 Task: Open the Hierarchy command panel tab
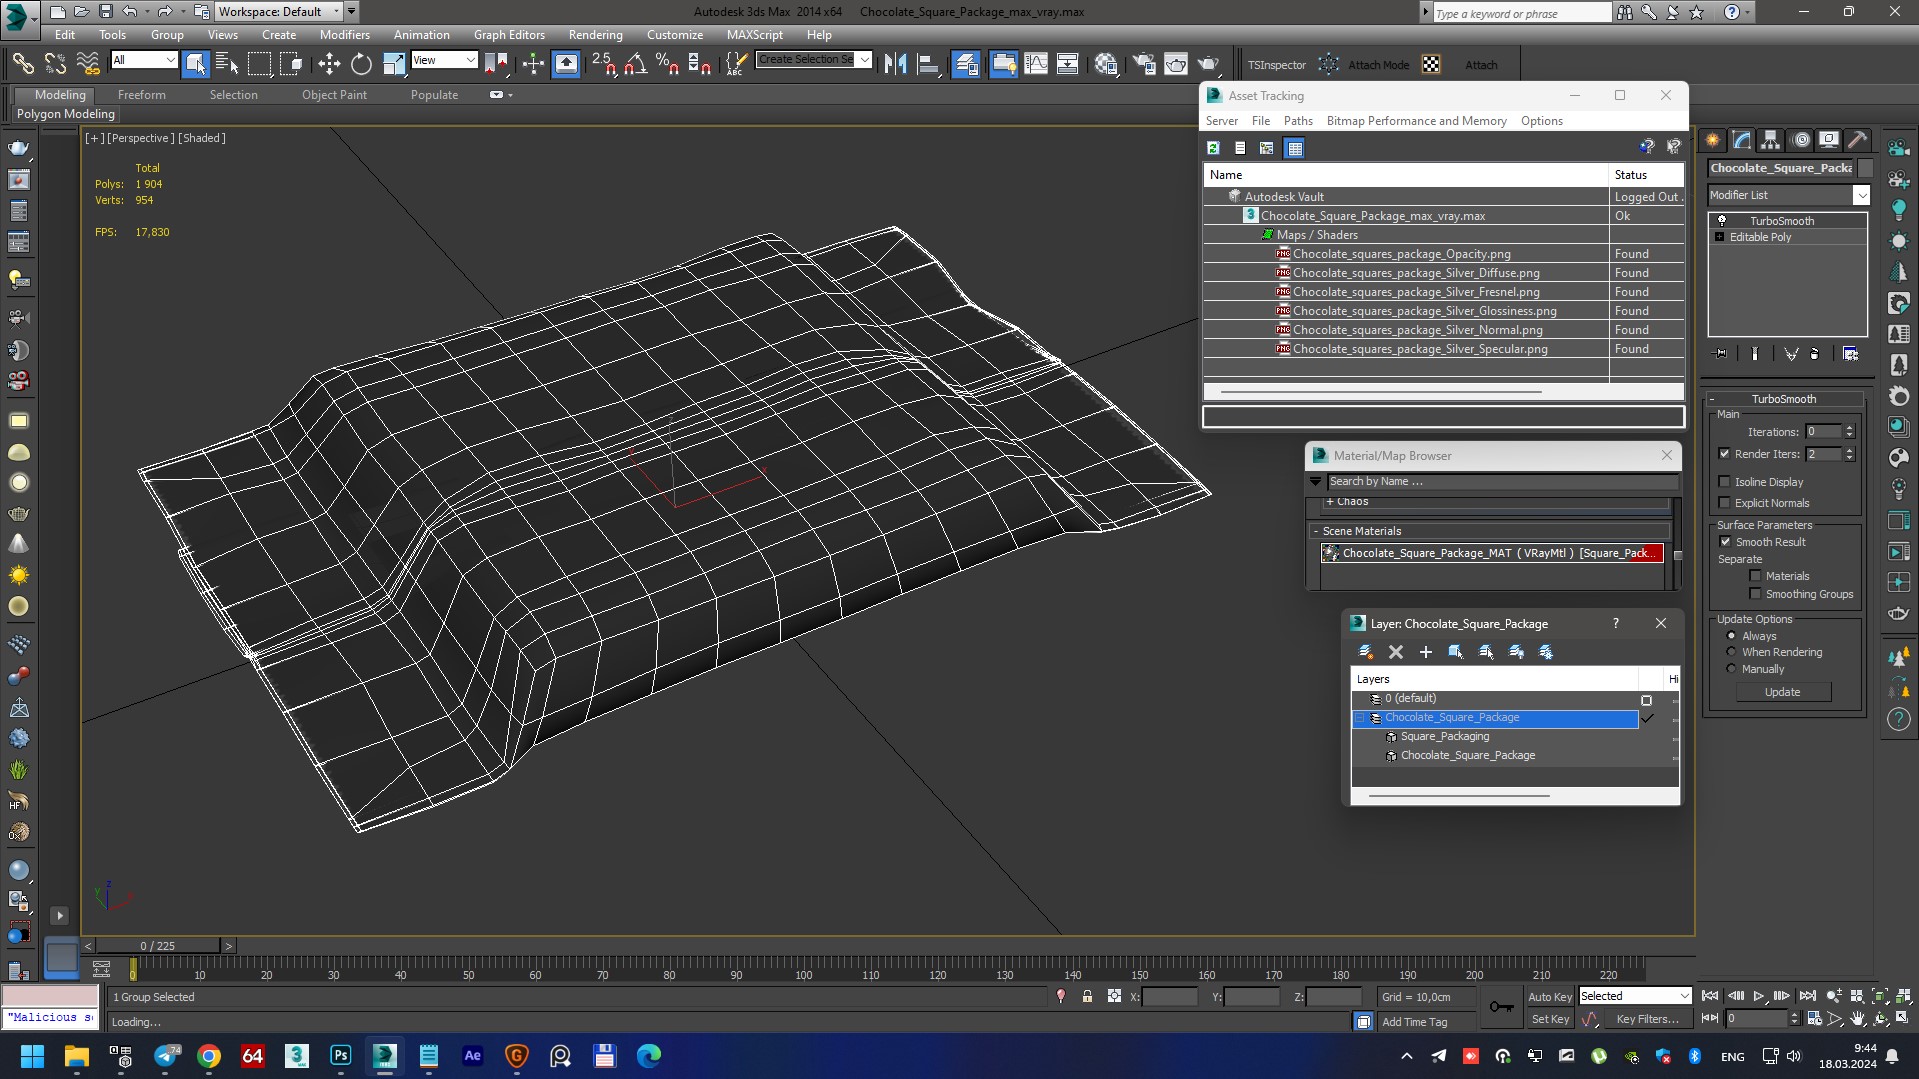click(x=1771, y=140)
